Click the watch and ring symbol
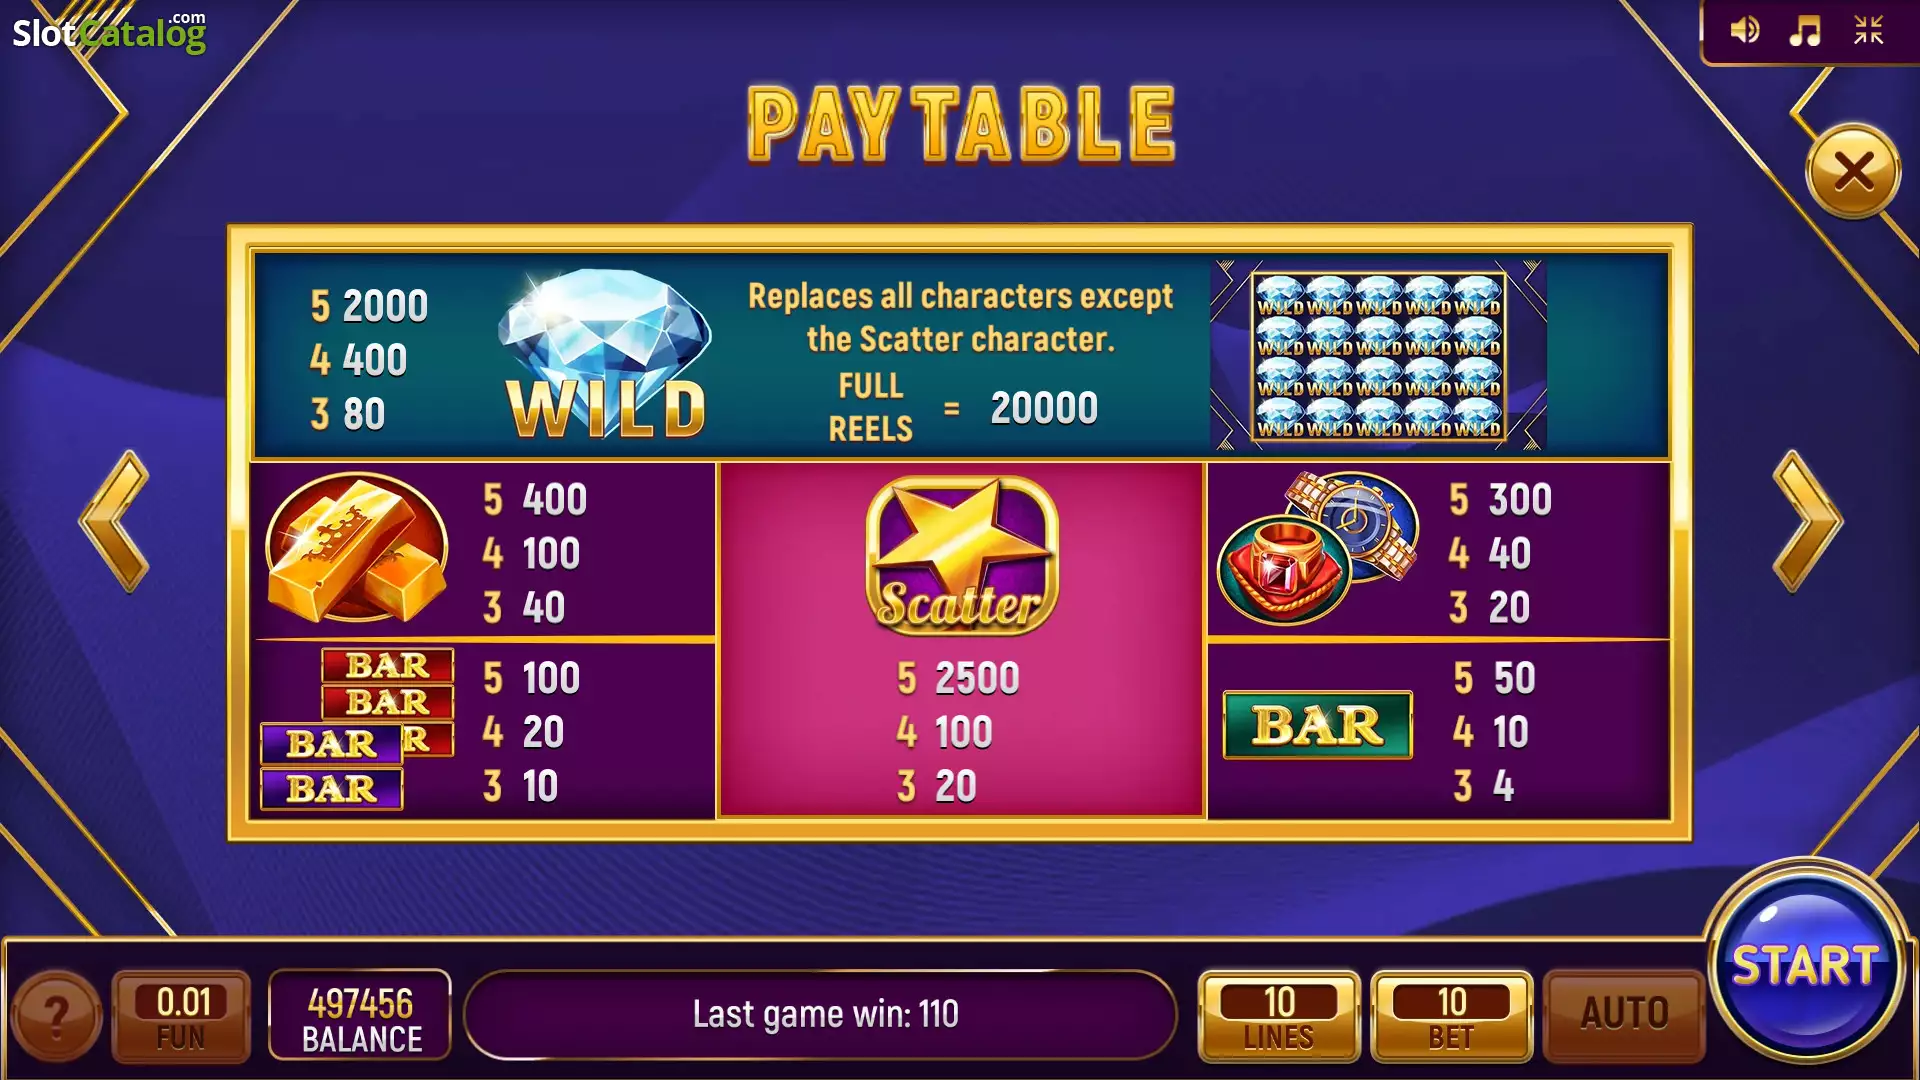This screenshot has height=1080, width=1920. click(1318, 548)
